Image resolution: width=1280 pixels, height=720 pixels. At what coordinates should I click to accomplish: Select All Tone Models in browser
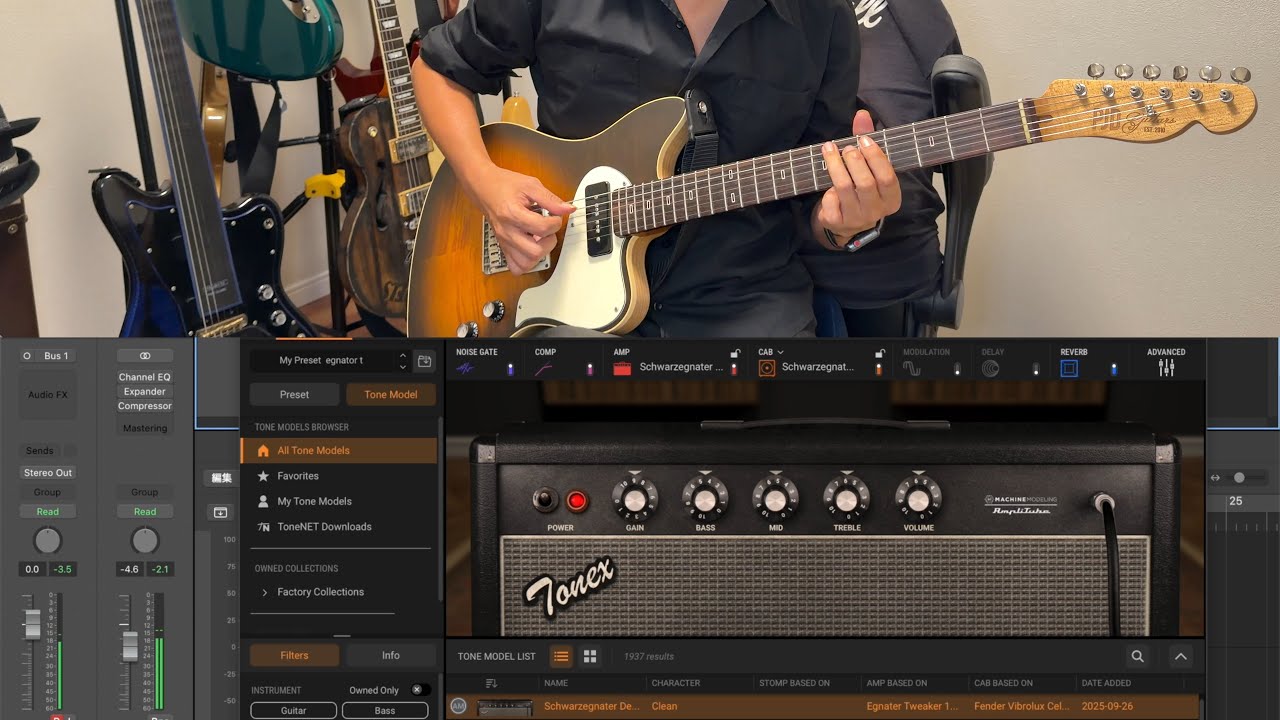tap(340, 450)
